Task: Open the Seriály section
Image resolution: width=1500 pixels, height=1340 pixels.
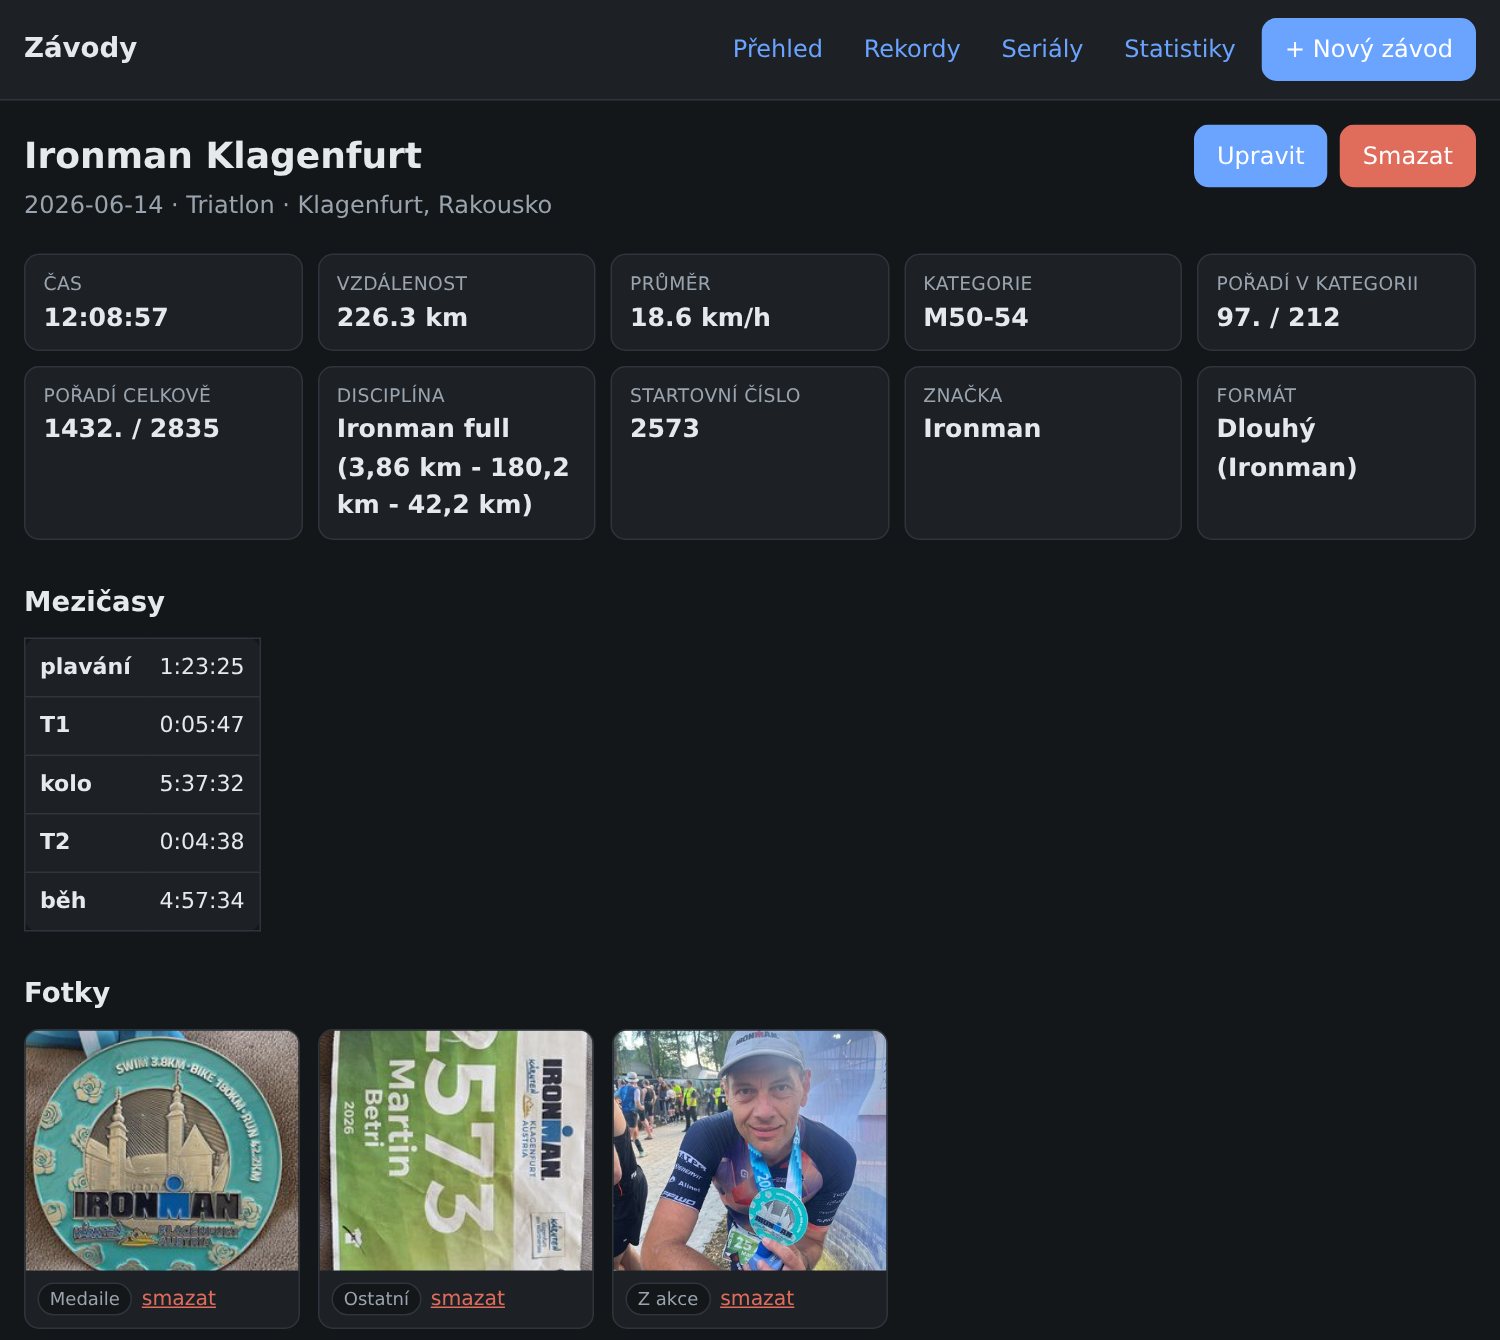Action: pyautogui.click(x=1042, y=49)
